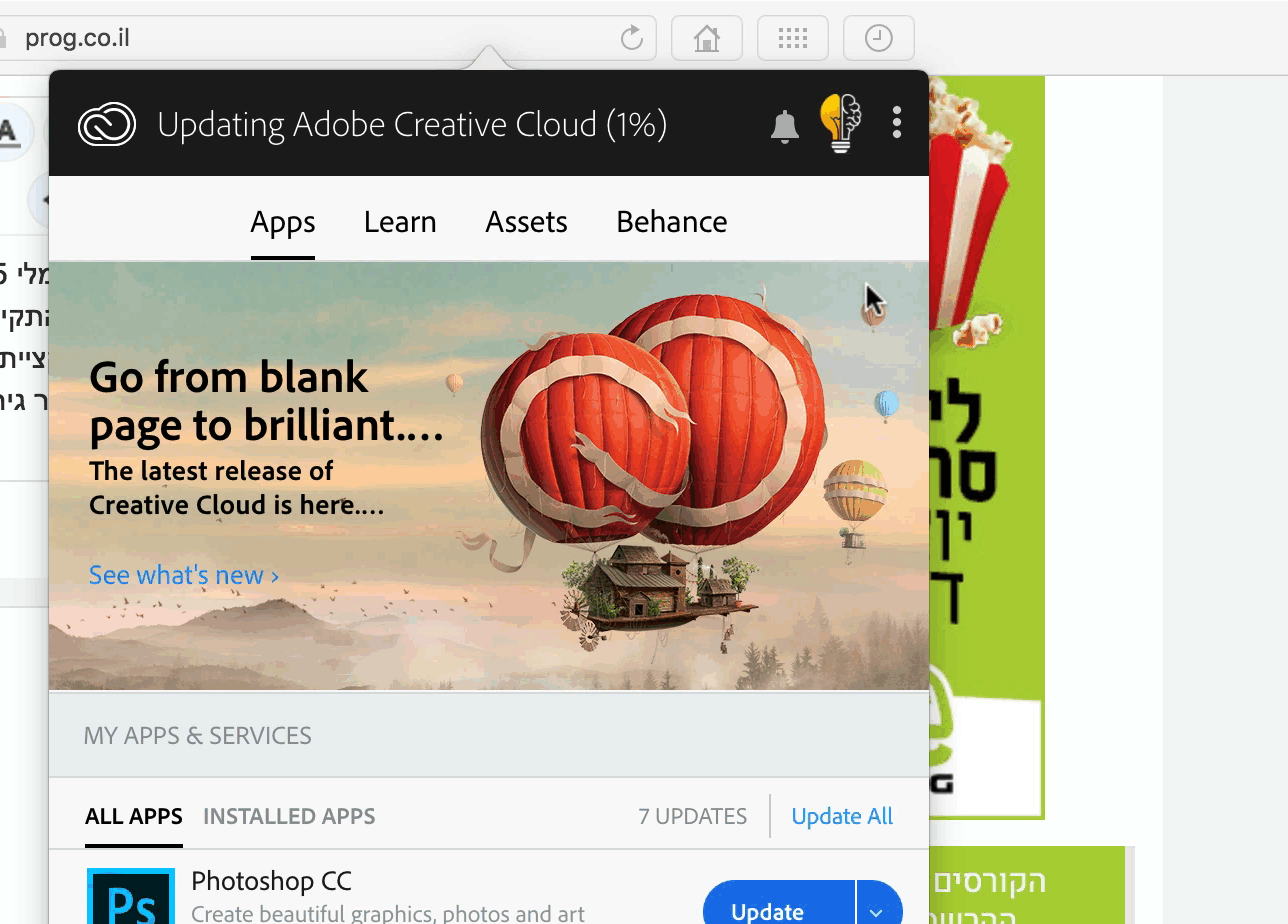The width and height of the screenshot is (1288, 924).
Task: Click the Update All link
Action: click(842, 817)
